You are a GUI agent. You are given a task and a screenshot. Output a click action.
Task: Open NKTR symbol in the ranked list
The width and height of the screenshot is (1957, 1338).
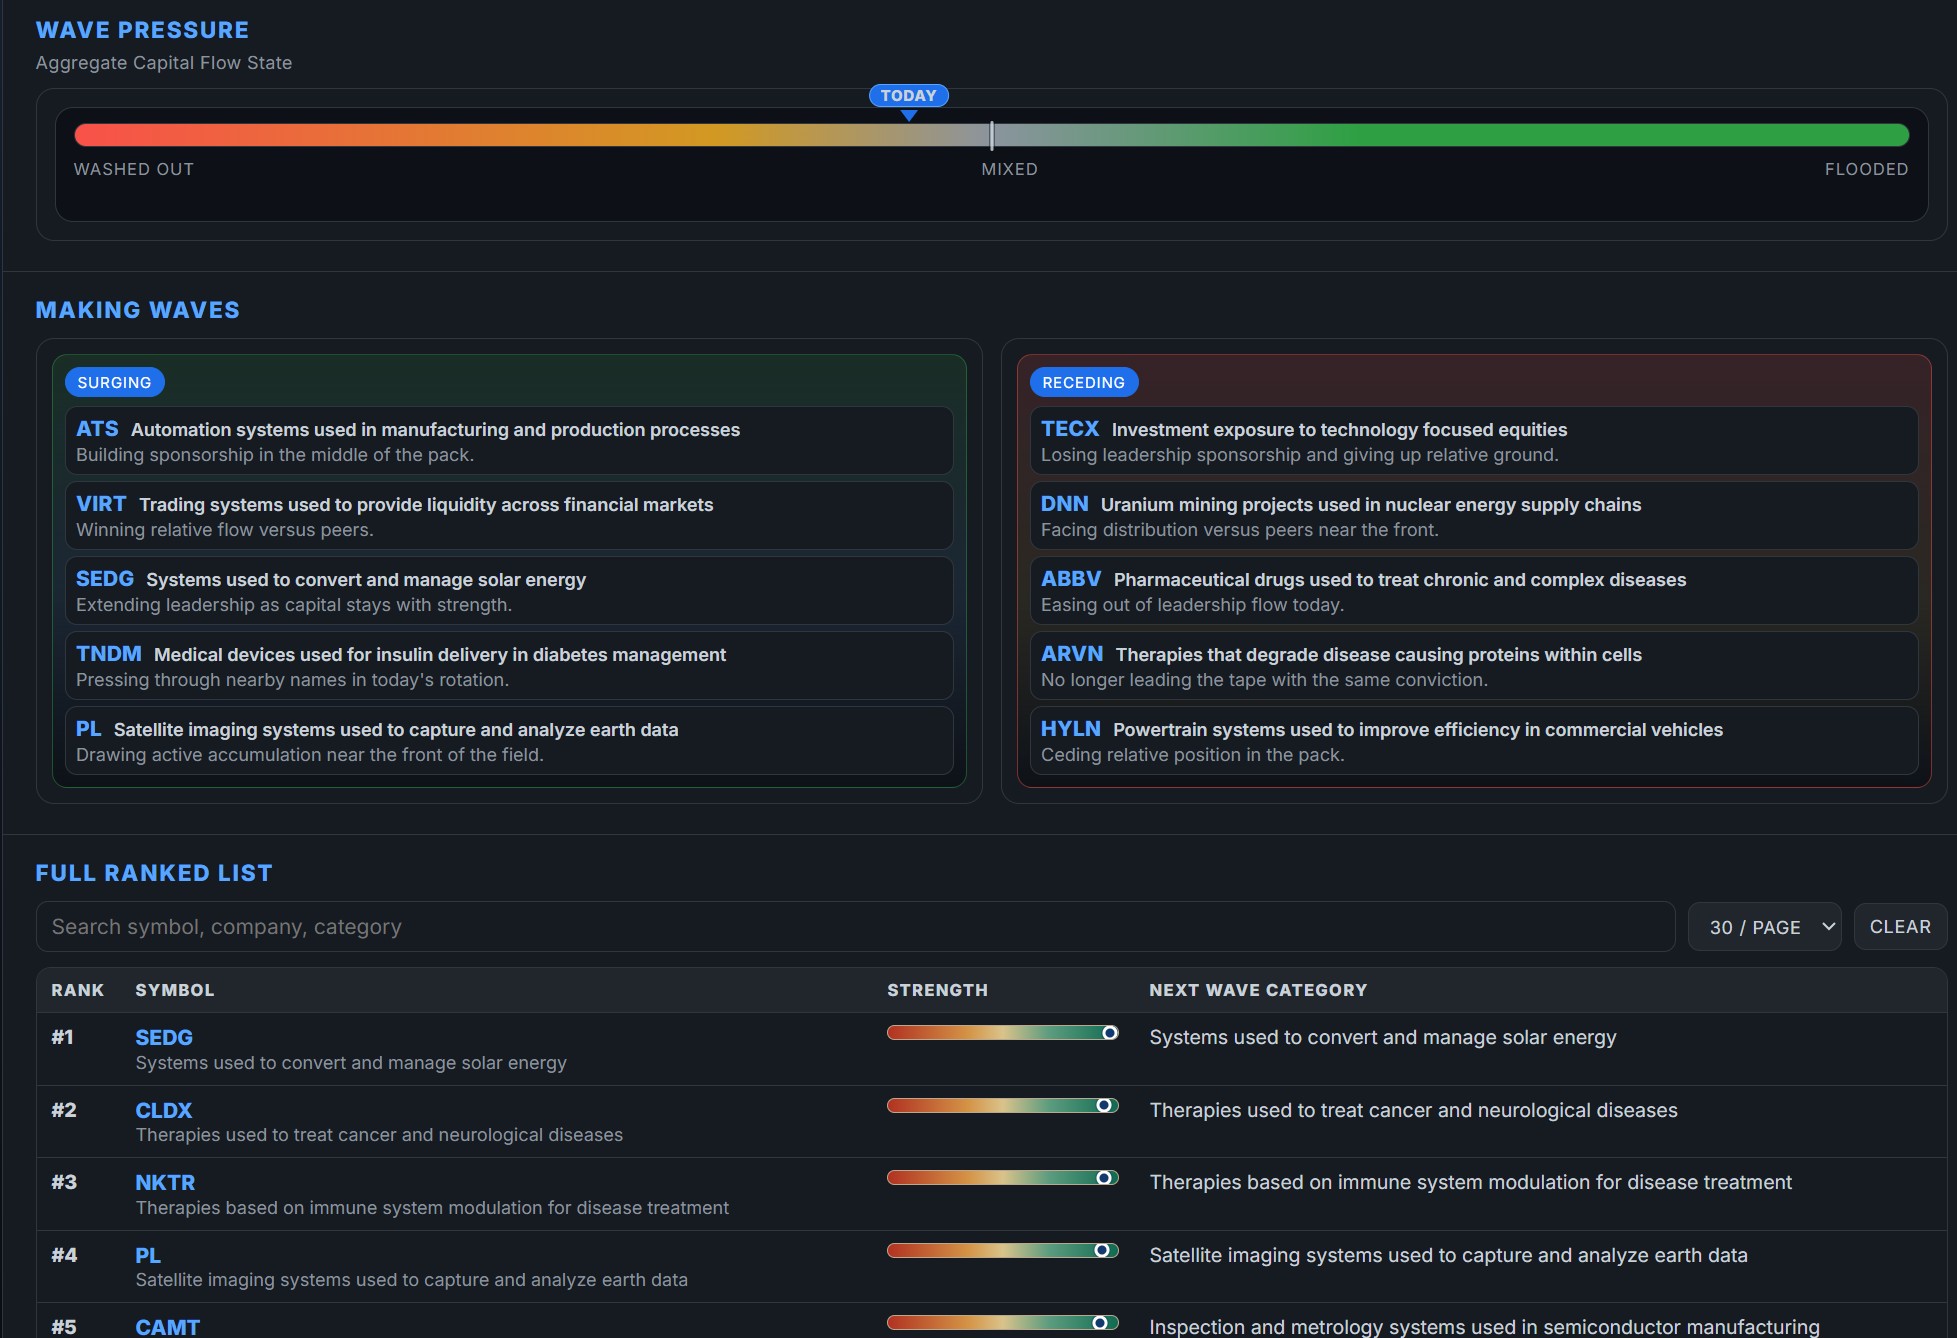click(x=165, y=1183)
